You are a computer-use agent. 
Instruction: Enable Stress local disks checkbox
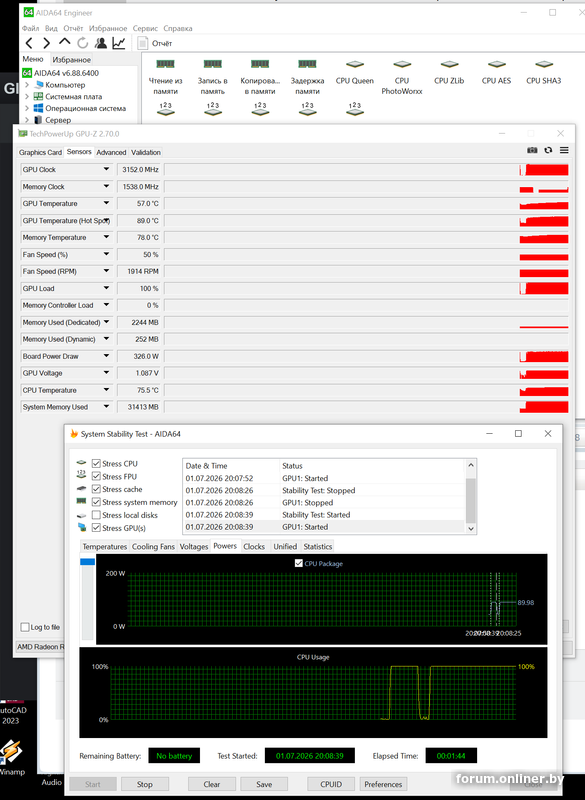point(96,515)
